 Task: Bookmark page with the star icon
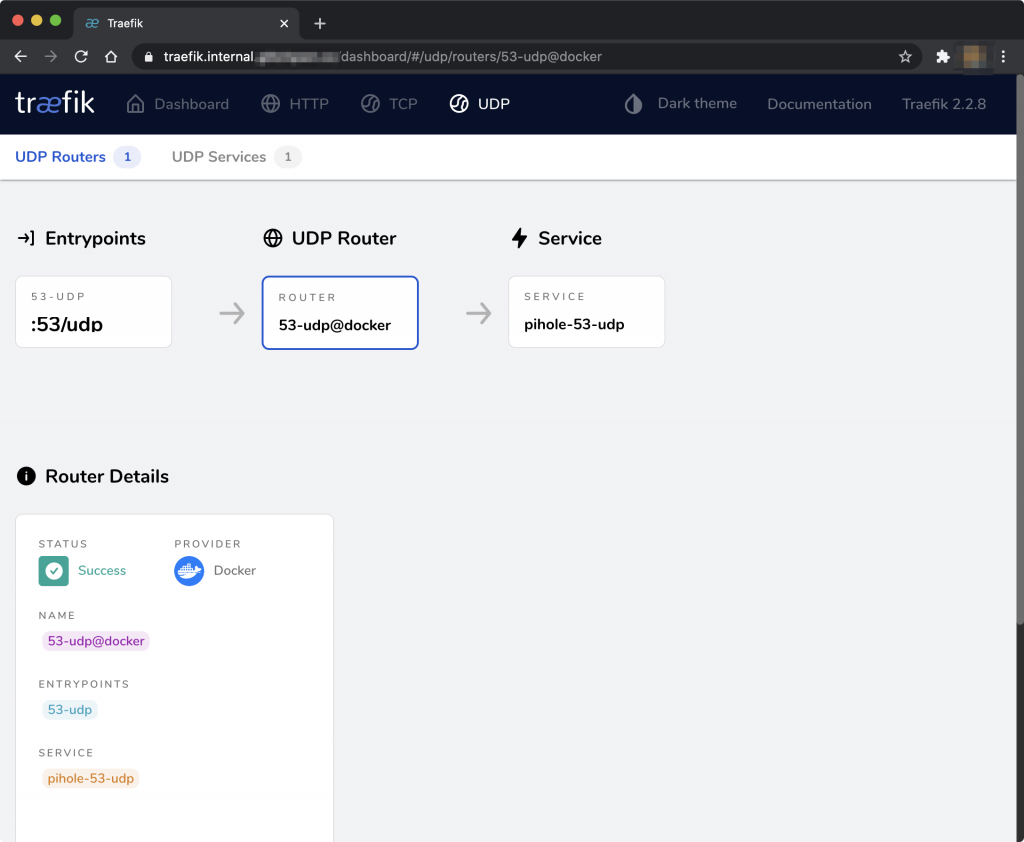pos(905,57)
